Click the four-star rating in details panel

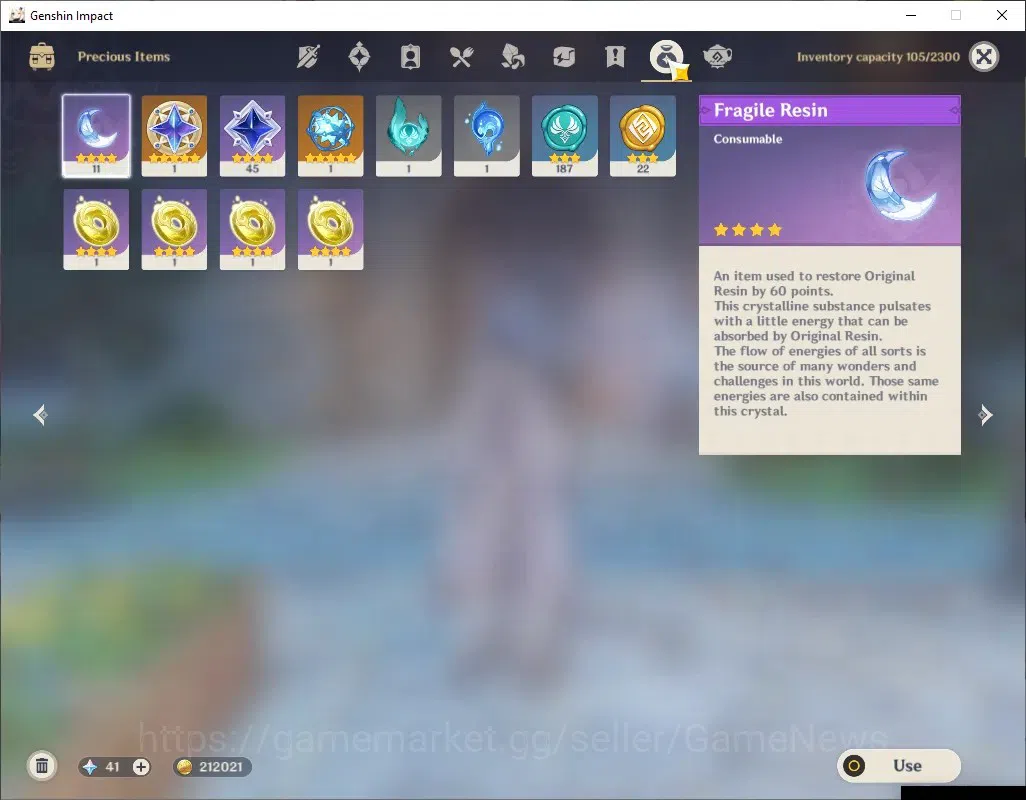point(748,230)
